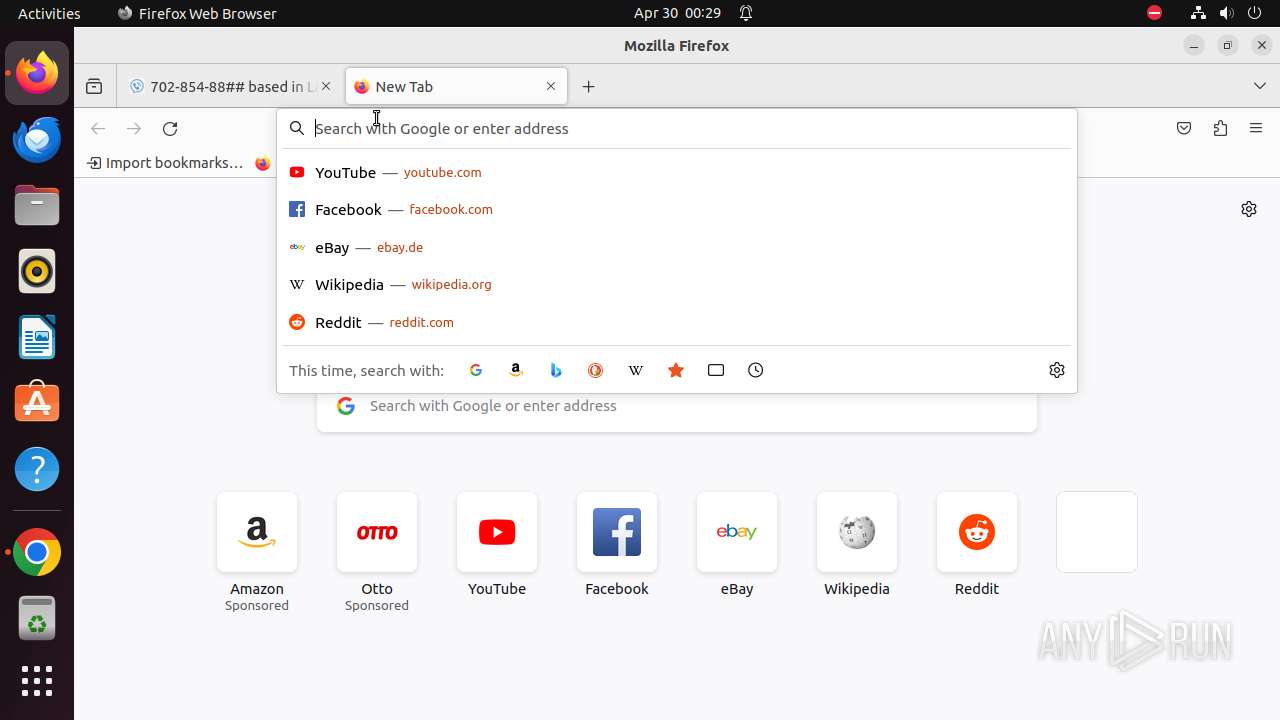The image size is (1280, 720).
Task: Show Applications grid in the dock
Action: [x=37, y=681]
